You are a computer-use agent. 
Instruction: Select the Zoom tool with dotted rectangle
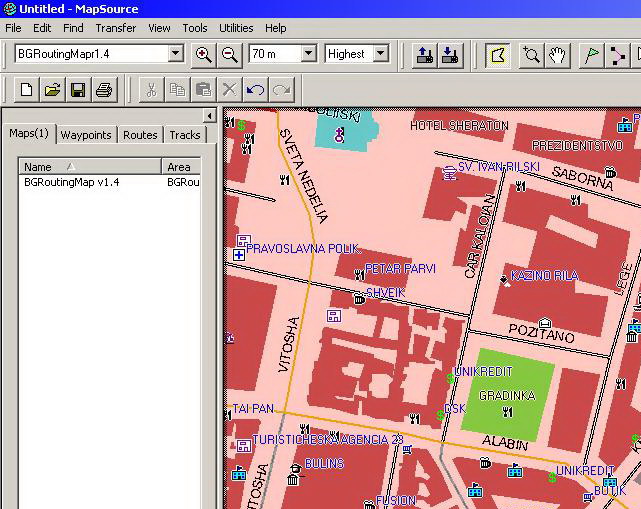pyautogui.click(x=531, y=55)
